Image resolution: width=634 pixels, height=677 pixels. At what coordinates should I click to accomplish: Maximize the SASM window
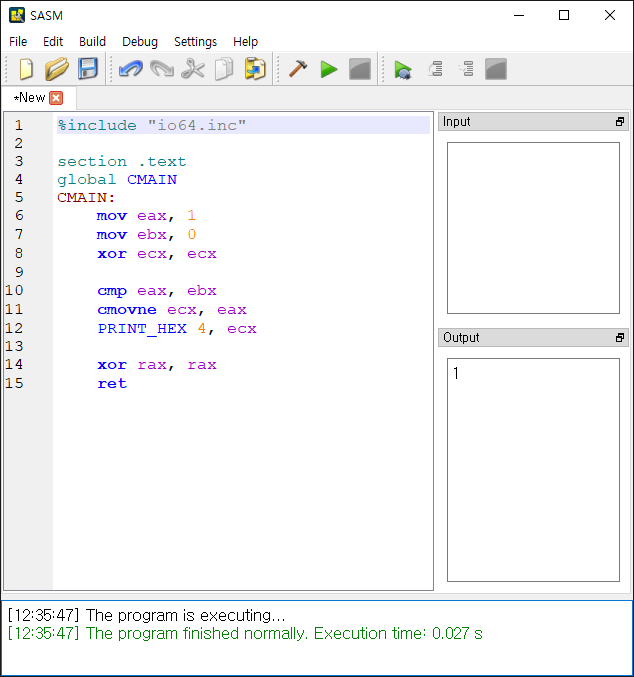[564, 16]
